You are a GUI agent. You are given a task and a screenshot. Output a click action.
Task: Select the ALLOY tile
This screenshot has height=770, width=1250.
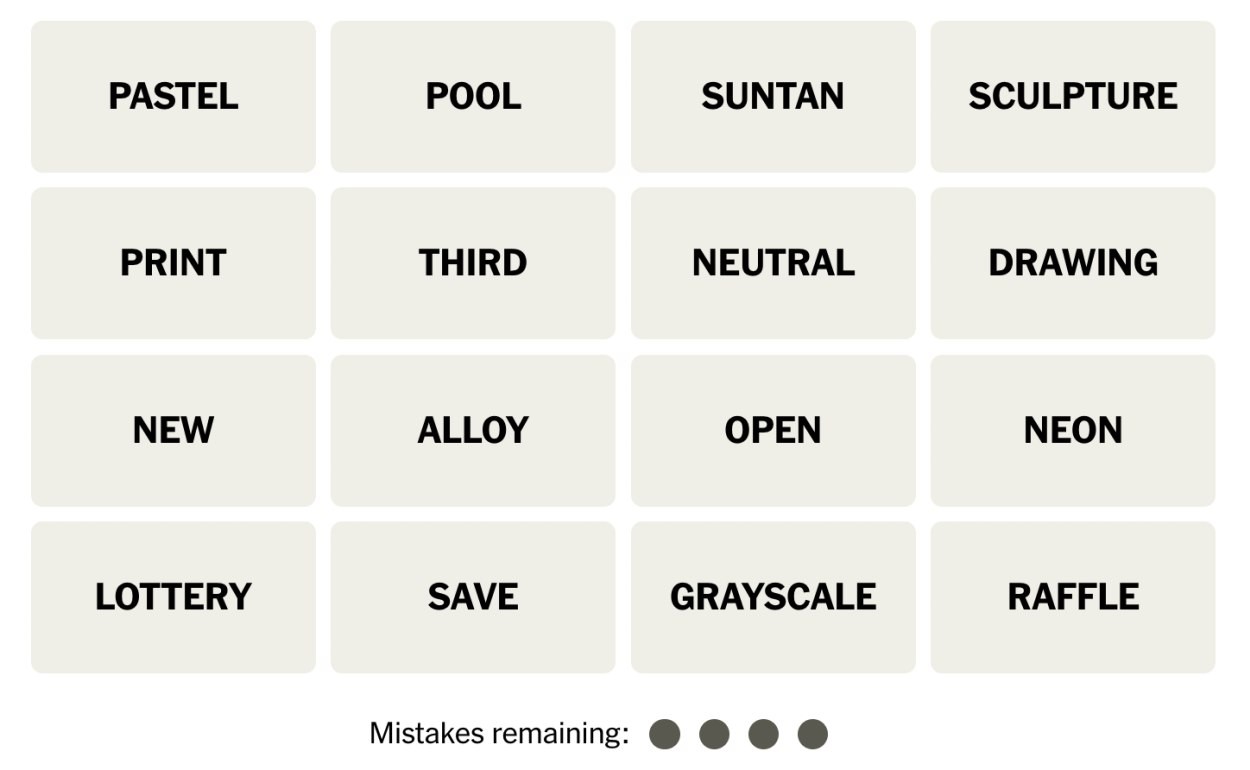(x=473, y=430)
